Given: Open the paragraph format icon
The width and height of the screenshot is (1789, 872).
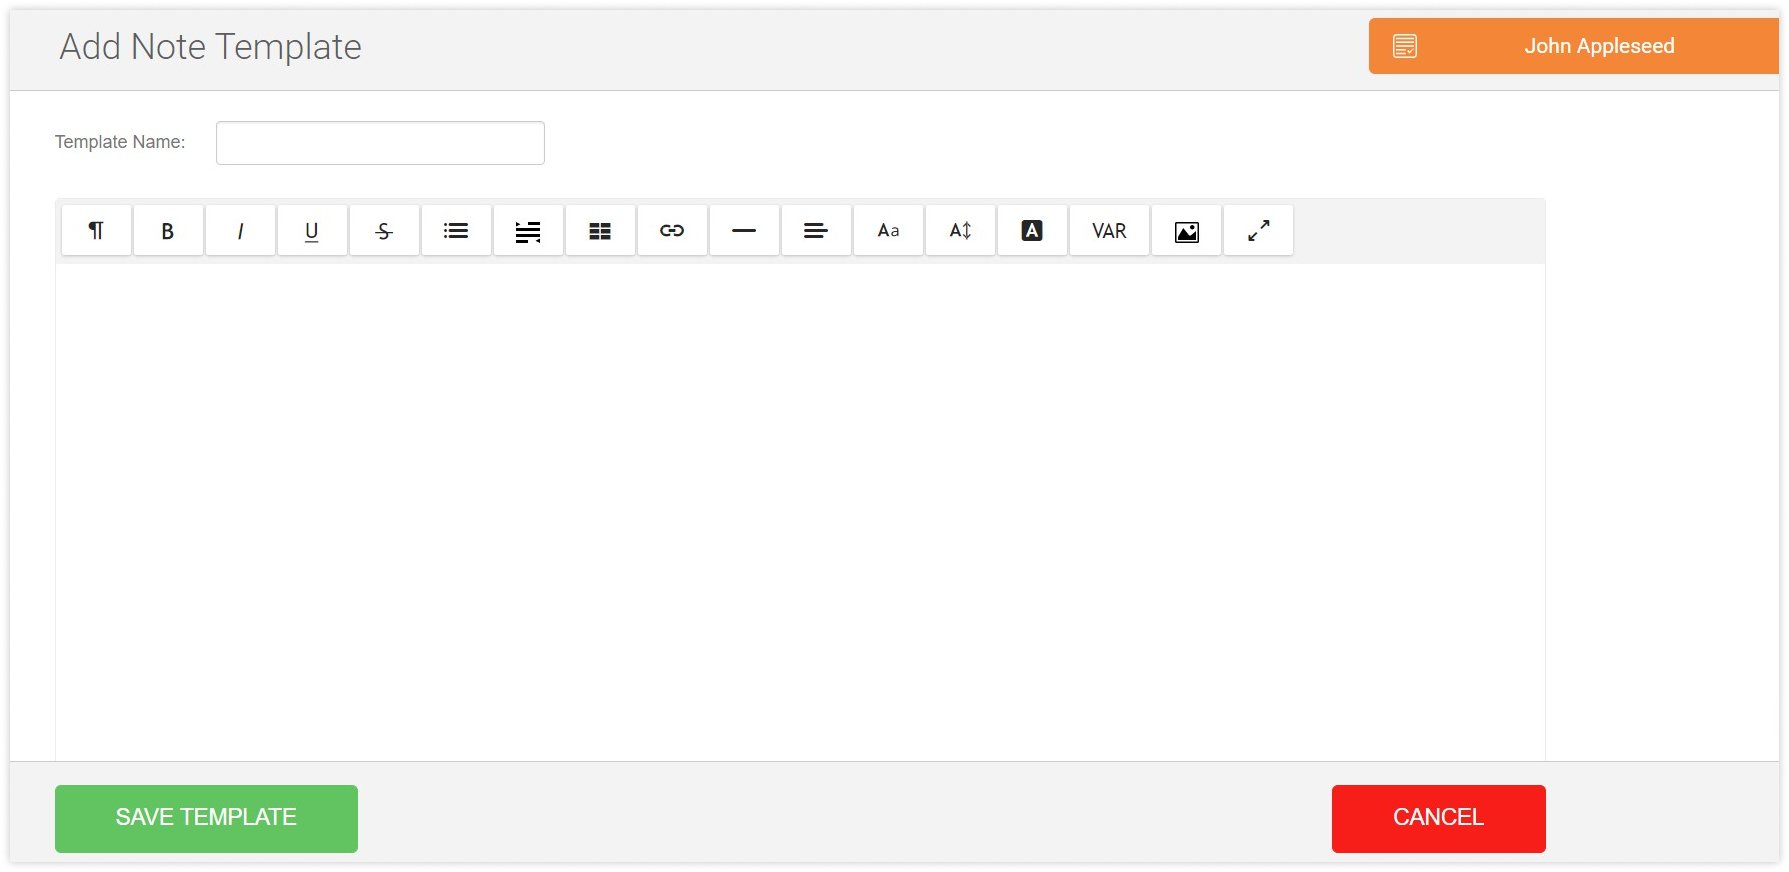Looking at the screenshot, I should pos(96,231).
